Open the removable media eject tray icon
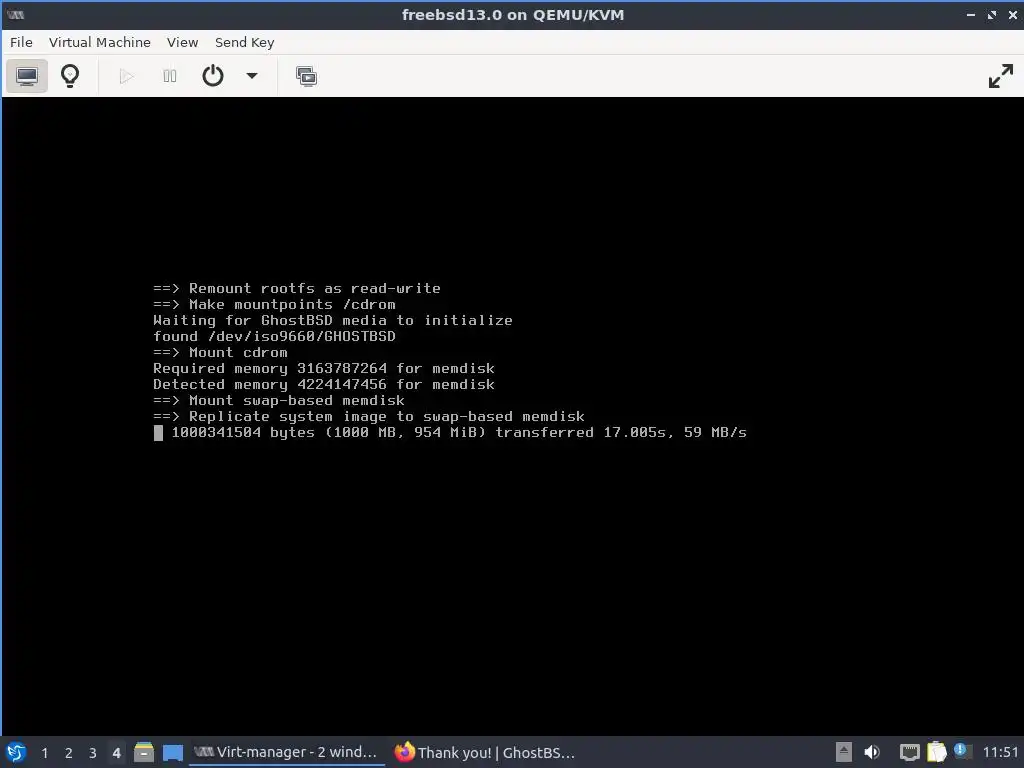Viewport: 1024px width, 768px height. point(844,752)
